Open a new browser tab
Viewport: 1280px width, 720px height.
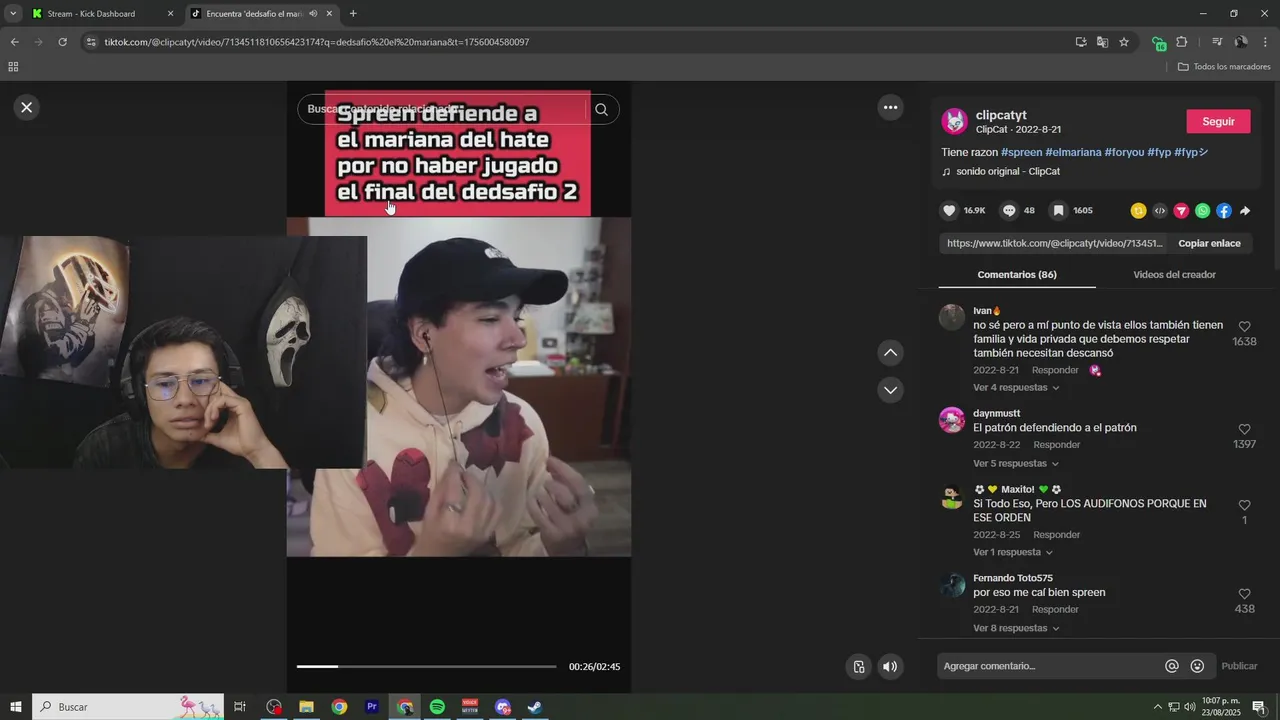coord(353,14)
